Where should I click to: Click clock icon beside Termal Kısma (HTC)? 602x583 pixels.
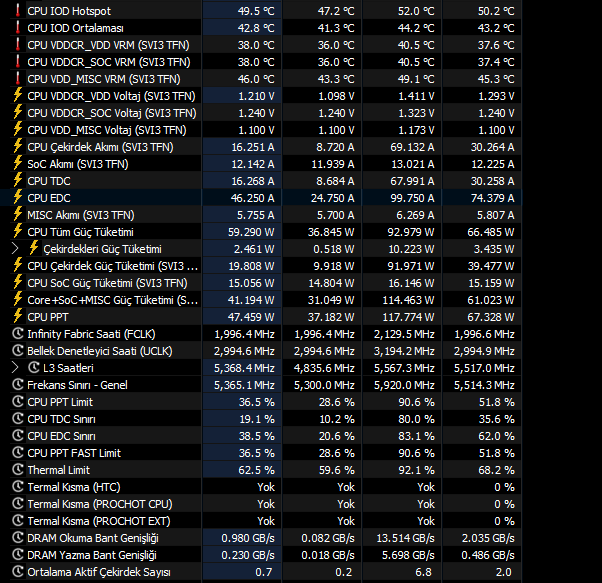(x=18, y=487)
